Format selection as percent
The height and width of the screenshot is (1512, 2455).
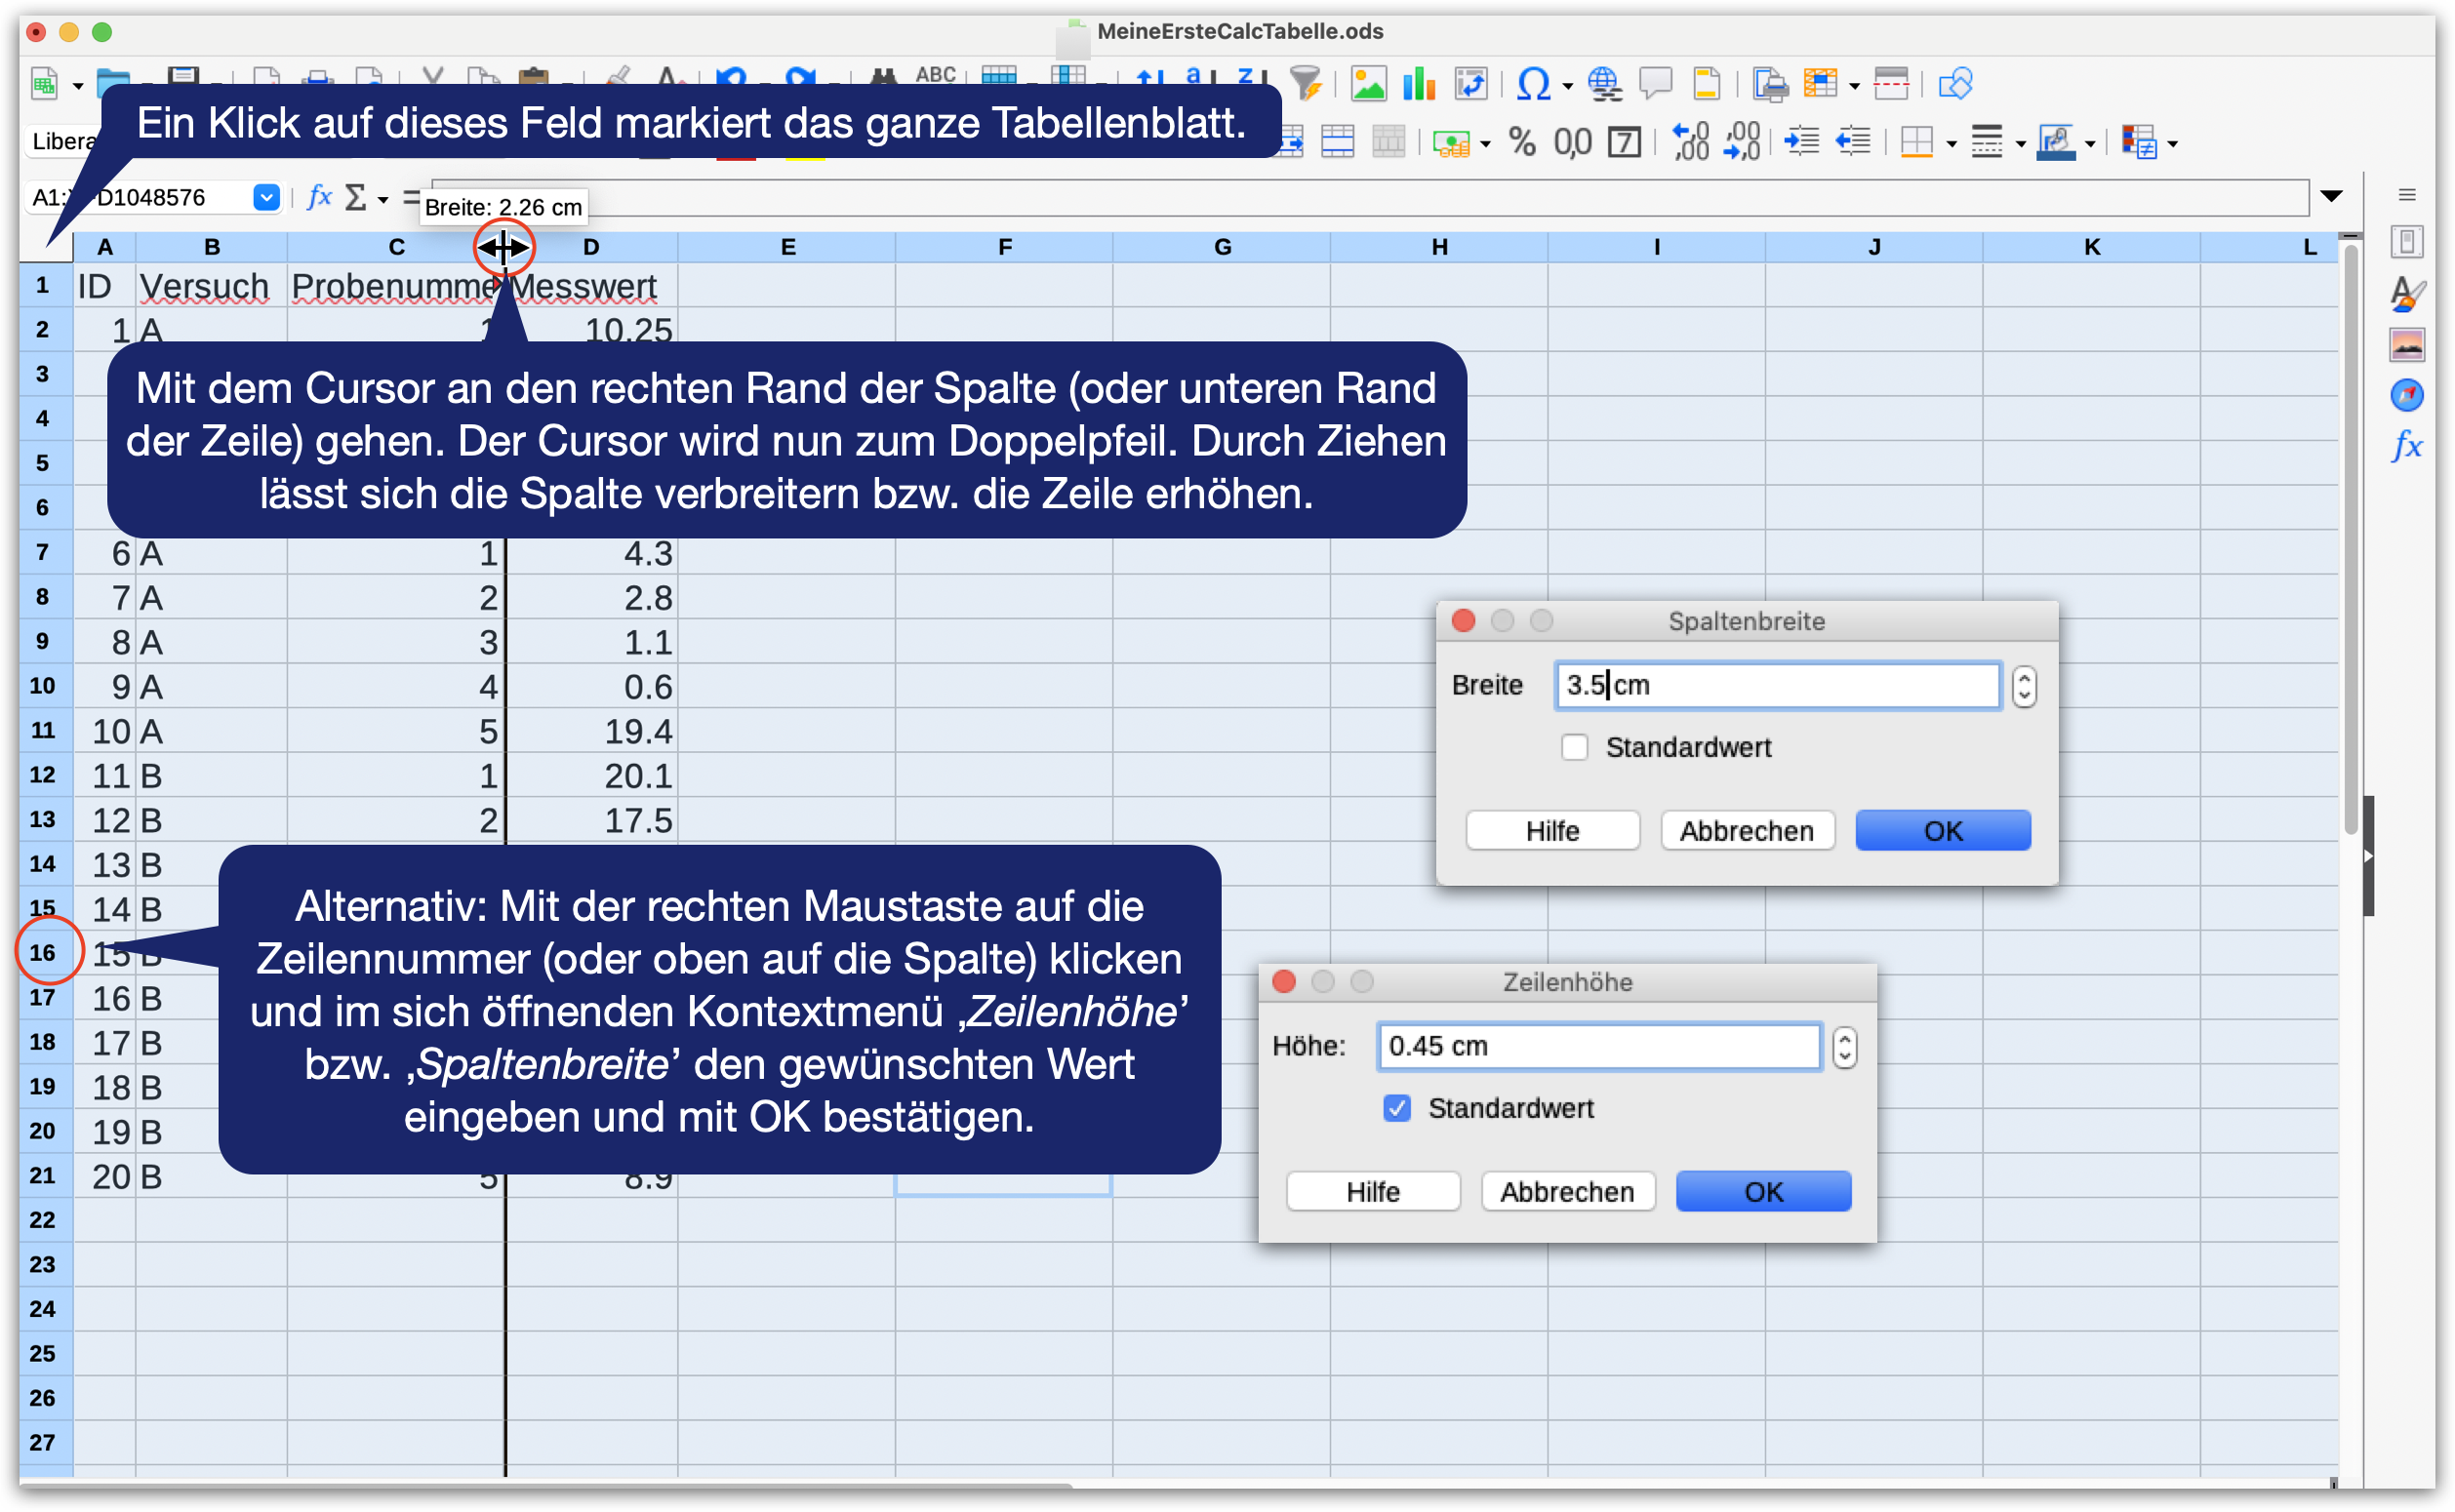pyautogui.click(x=1524, y=143)
